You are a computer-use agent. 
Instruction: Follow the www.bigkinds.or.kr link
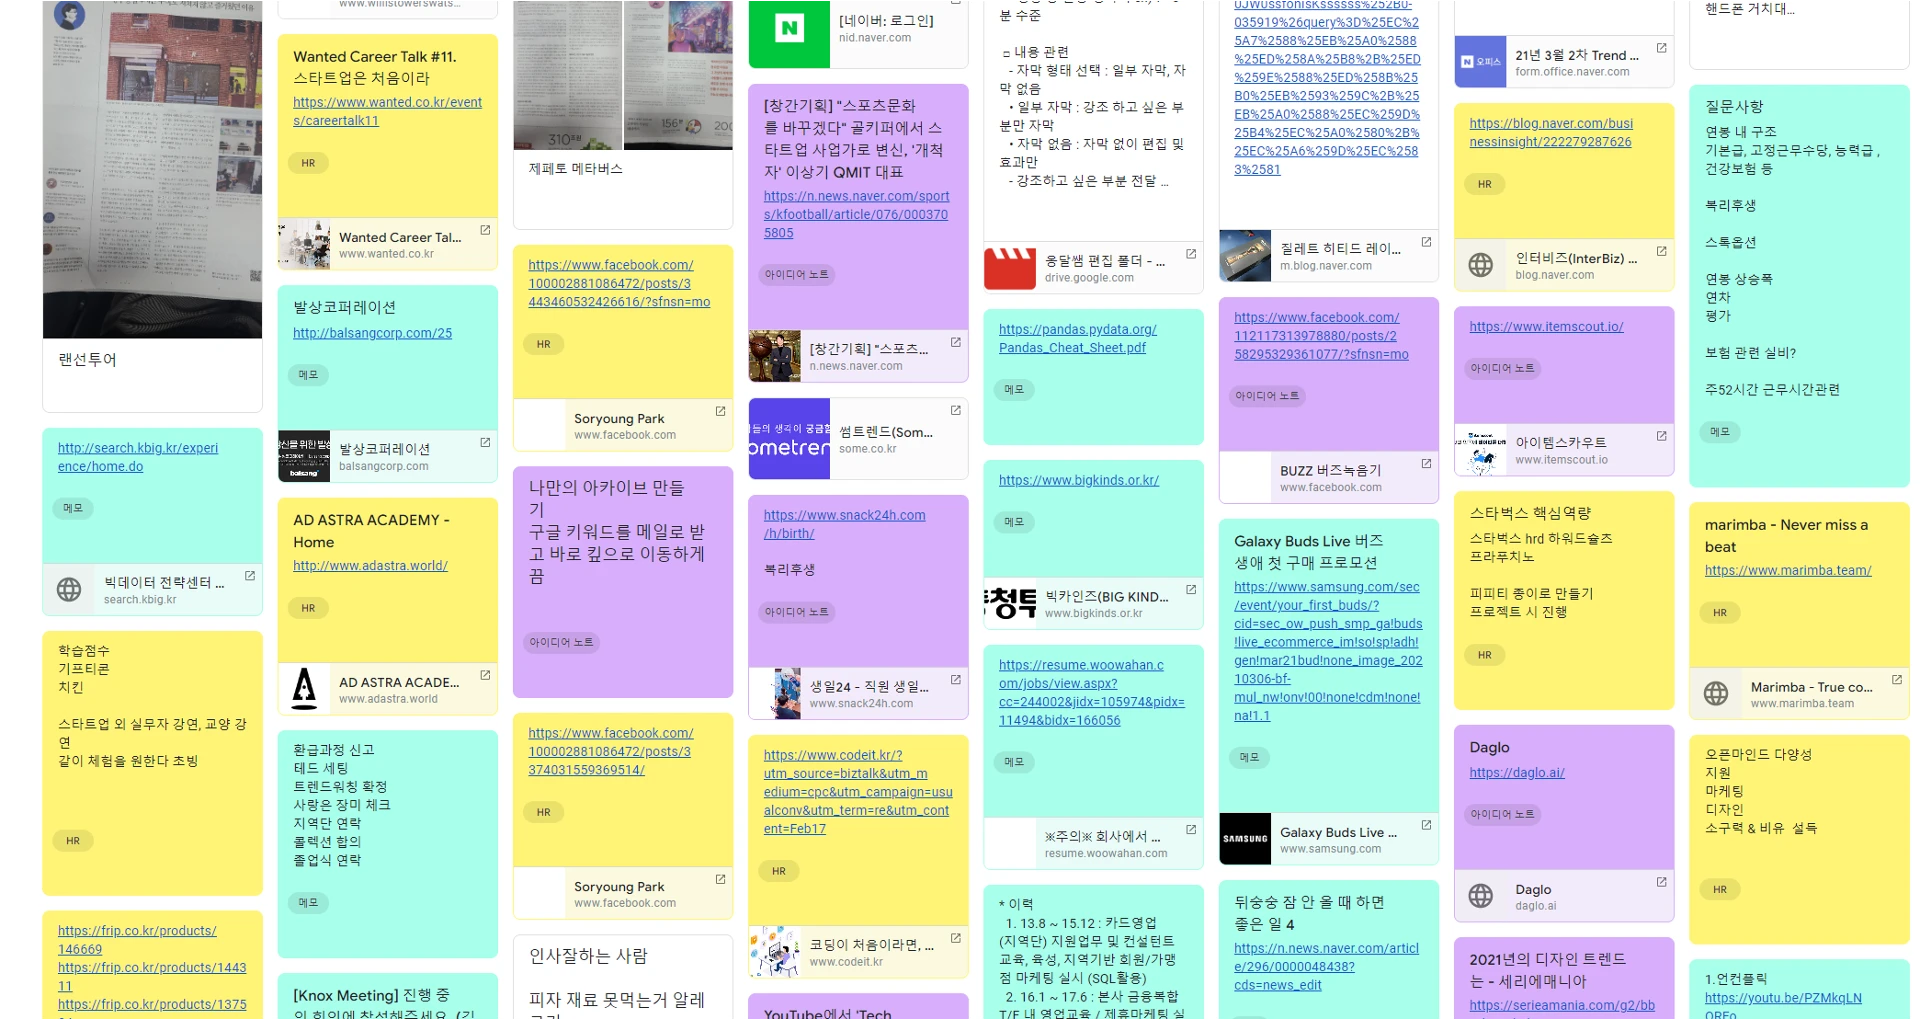tap(1079, 480)
